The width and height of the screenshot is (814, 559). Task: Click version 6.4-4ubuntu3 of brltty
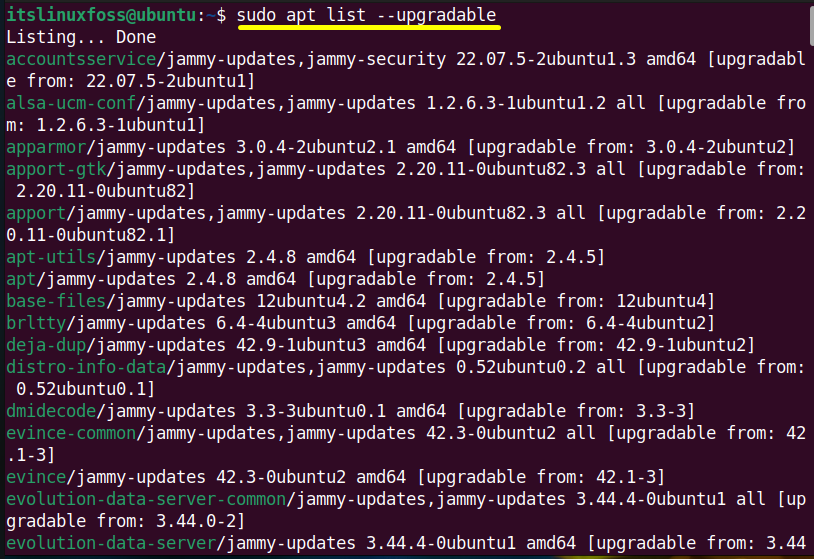276,323
